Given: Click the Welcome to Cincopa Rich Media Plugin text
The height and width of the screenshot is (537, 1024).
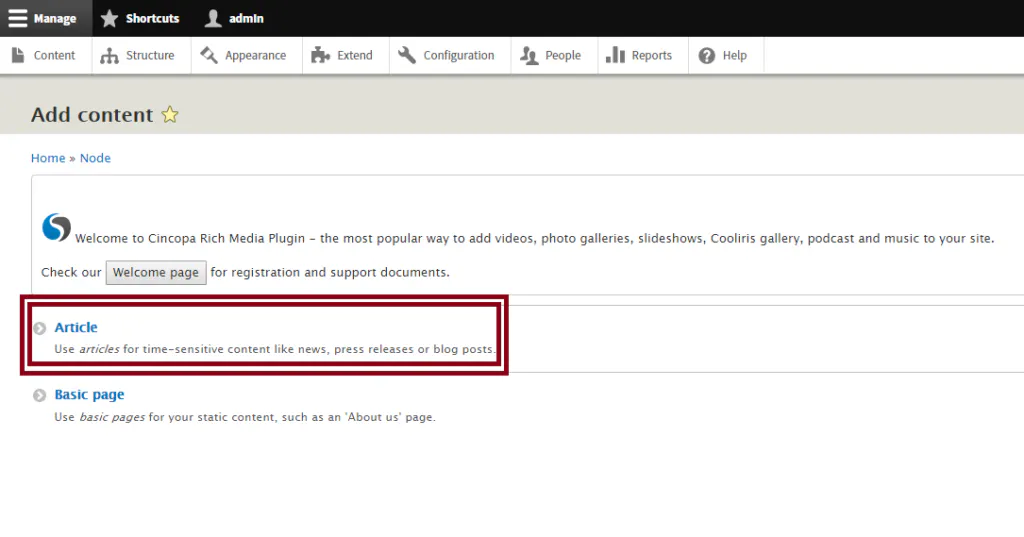Looking at the screenshot, I should coord(534,238).
